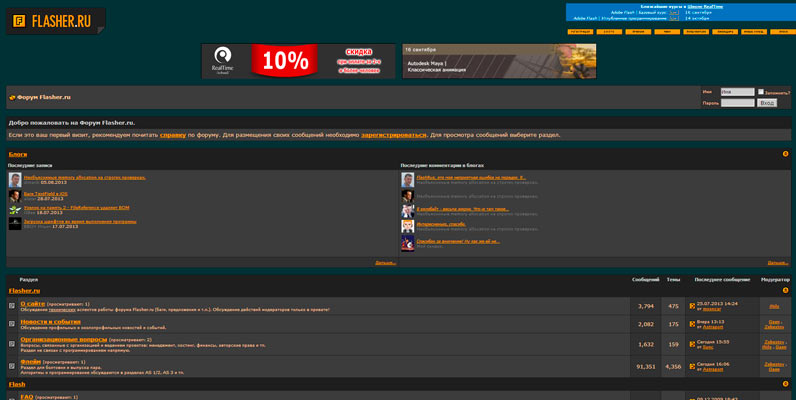Screen dimensions: 796x400
Task: Click sixth orange navigation button in header
Action: 725,31
